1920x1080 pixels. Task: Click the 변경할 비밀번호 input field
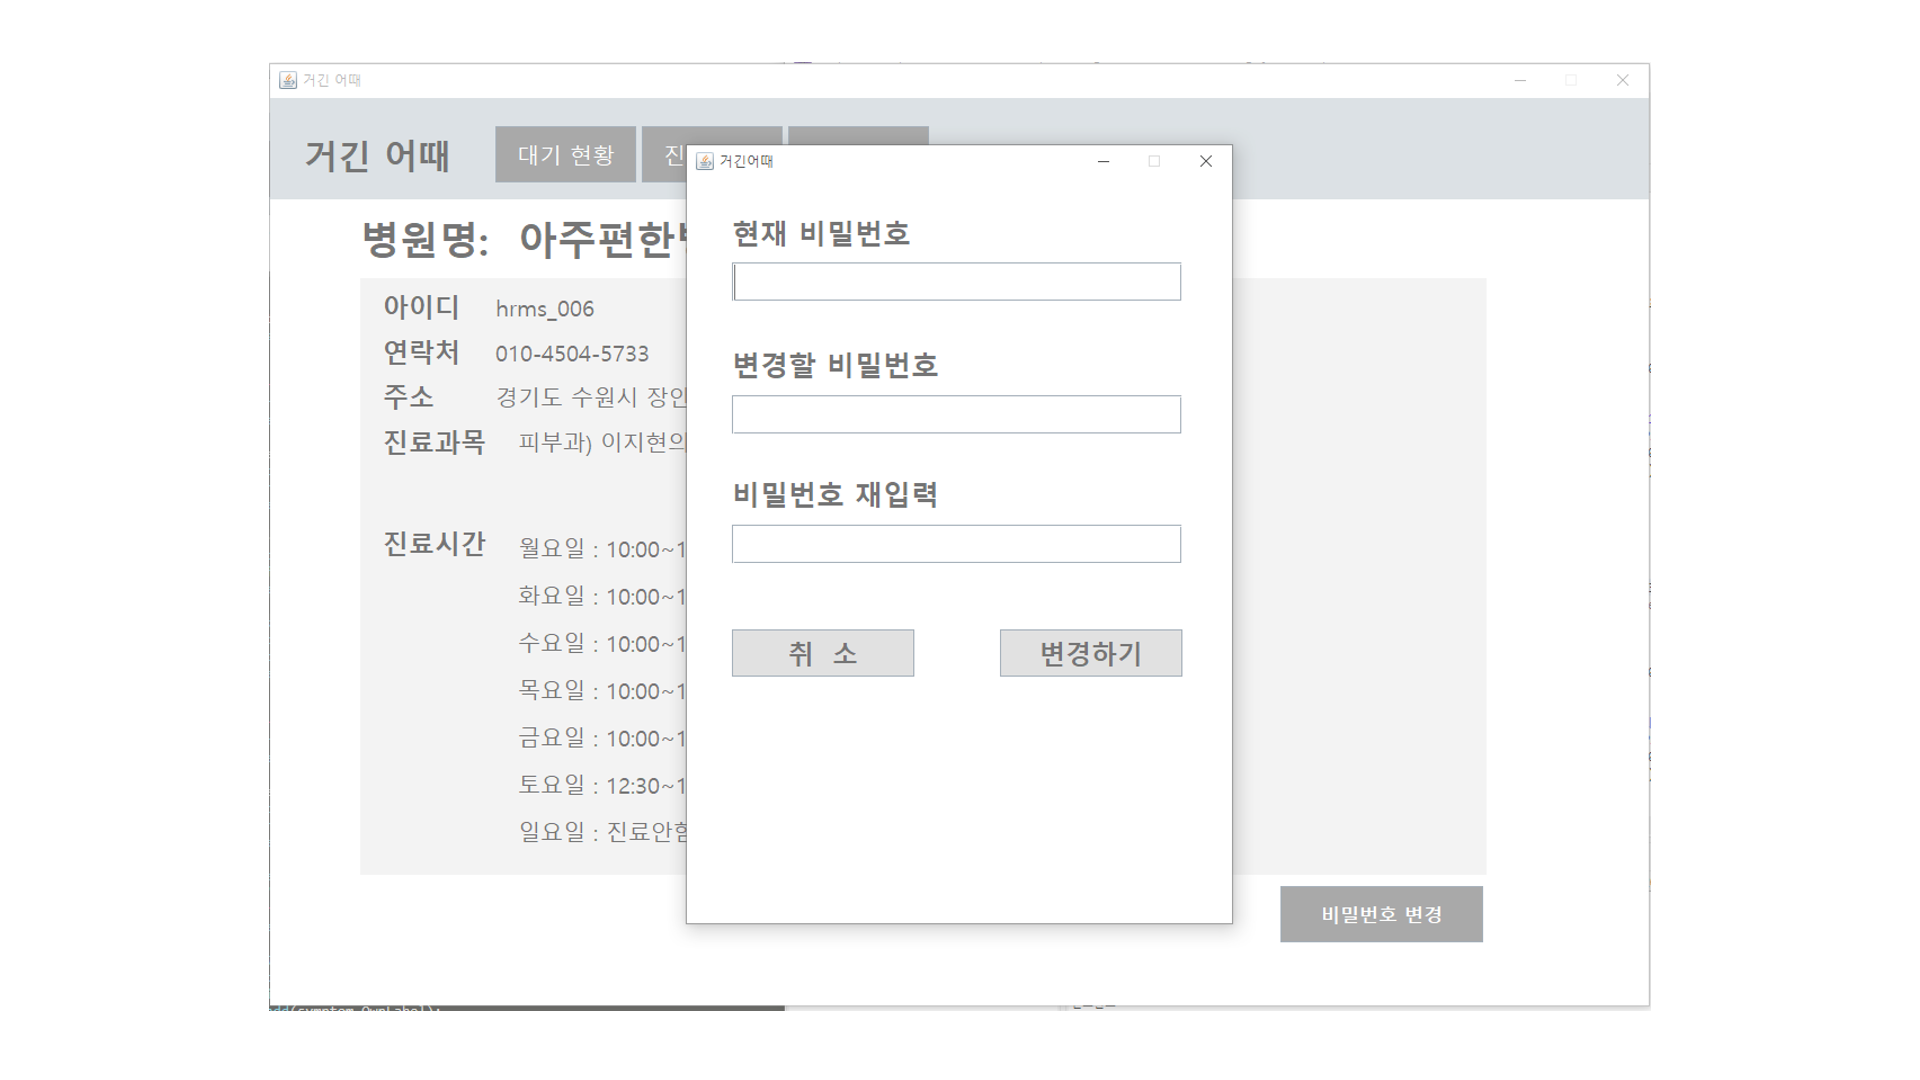(x=956, y=414)
